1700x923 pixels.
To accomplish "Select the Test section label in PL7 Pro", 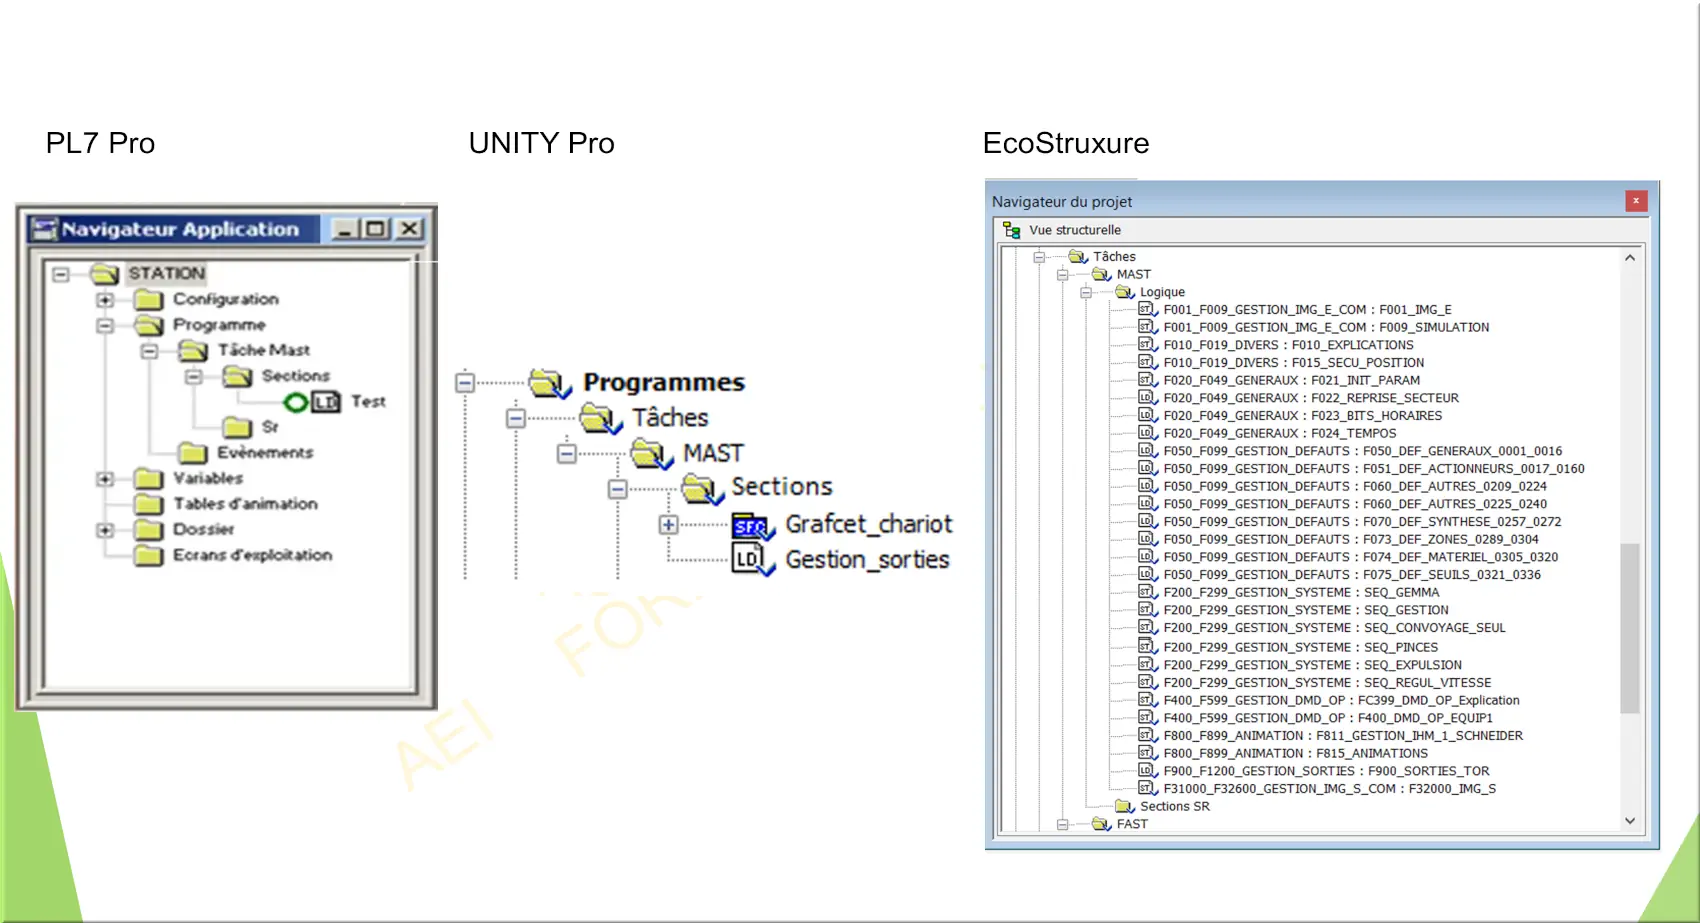I will (x=368, y=402).
